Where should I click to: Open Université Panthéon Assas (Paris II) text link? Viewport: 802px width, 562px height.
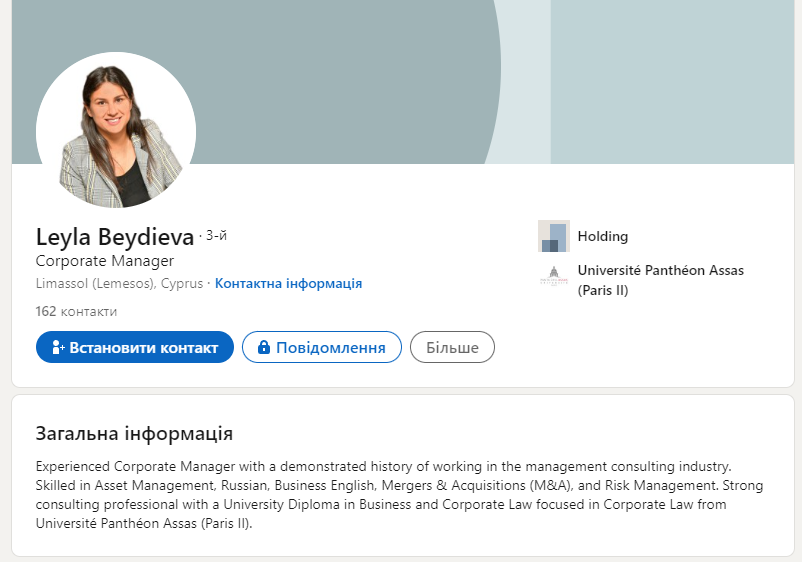(x=660, y=280)
